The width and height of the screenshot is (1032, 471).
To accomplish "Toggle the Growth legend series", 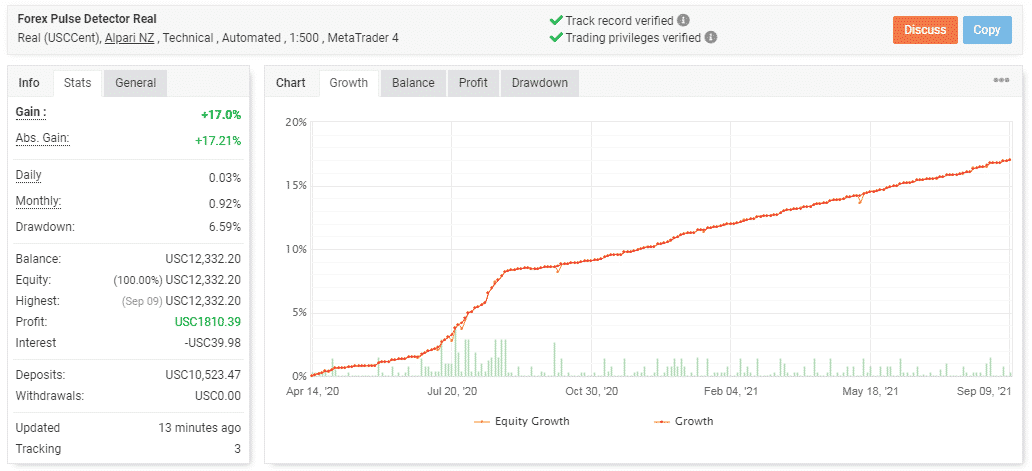I will pyautogui.click(x=683, y=421).
